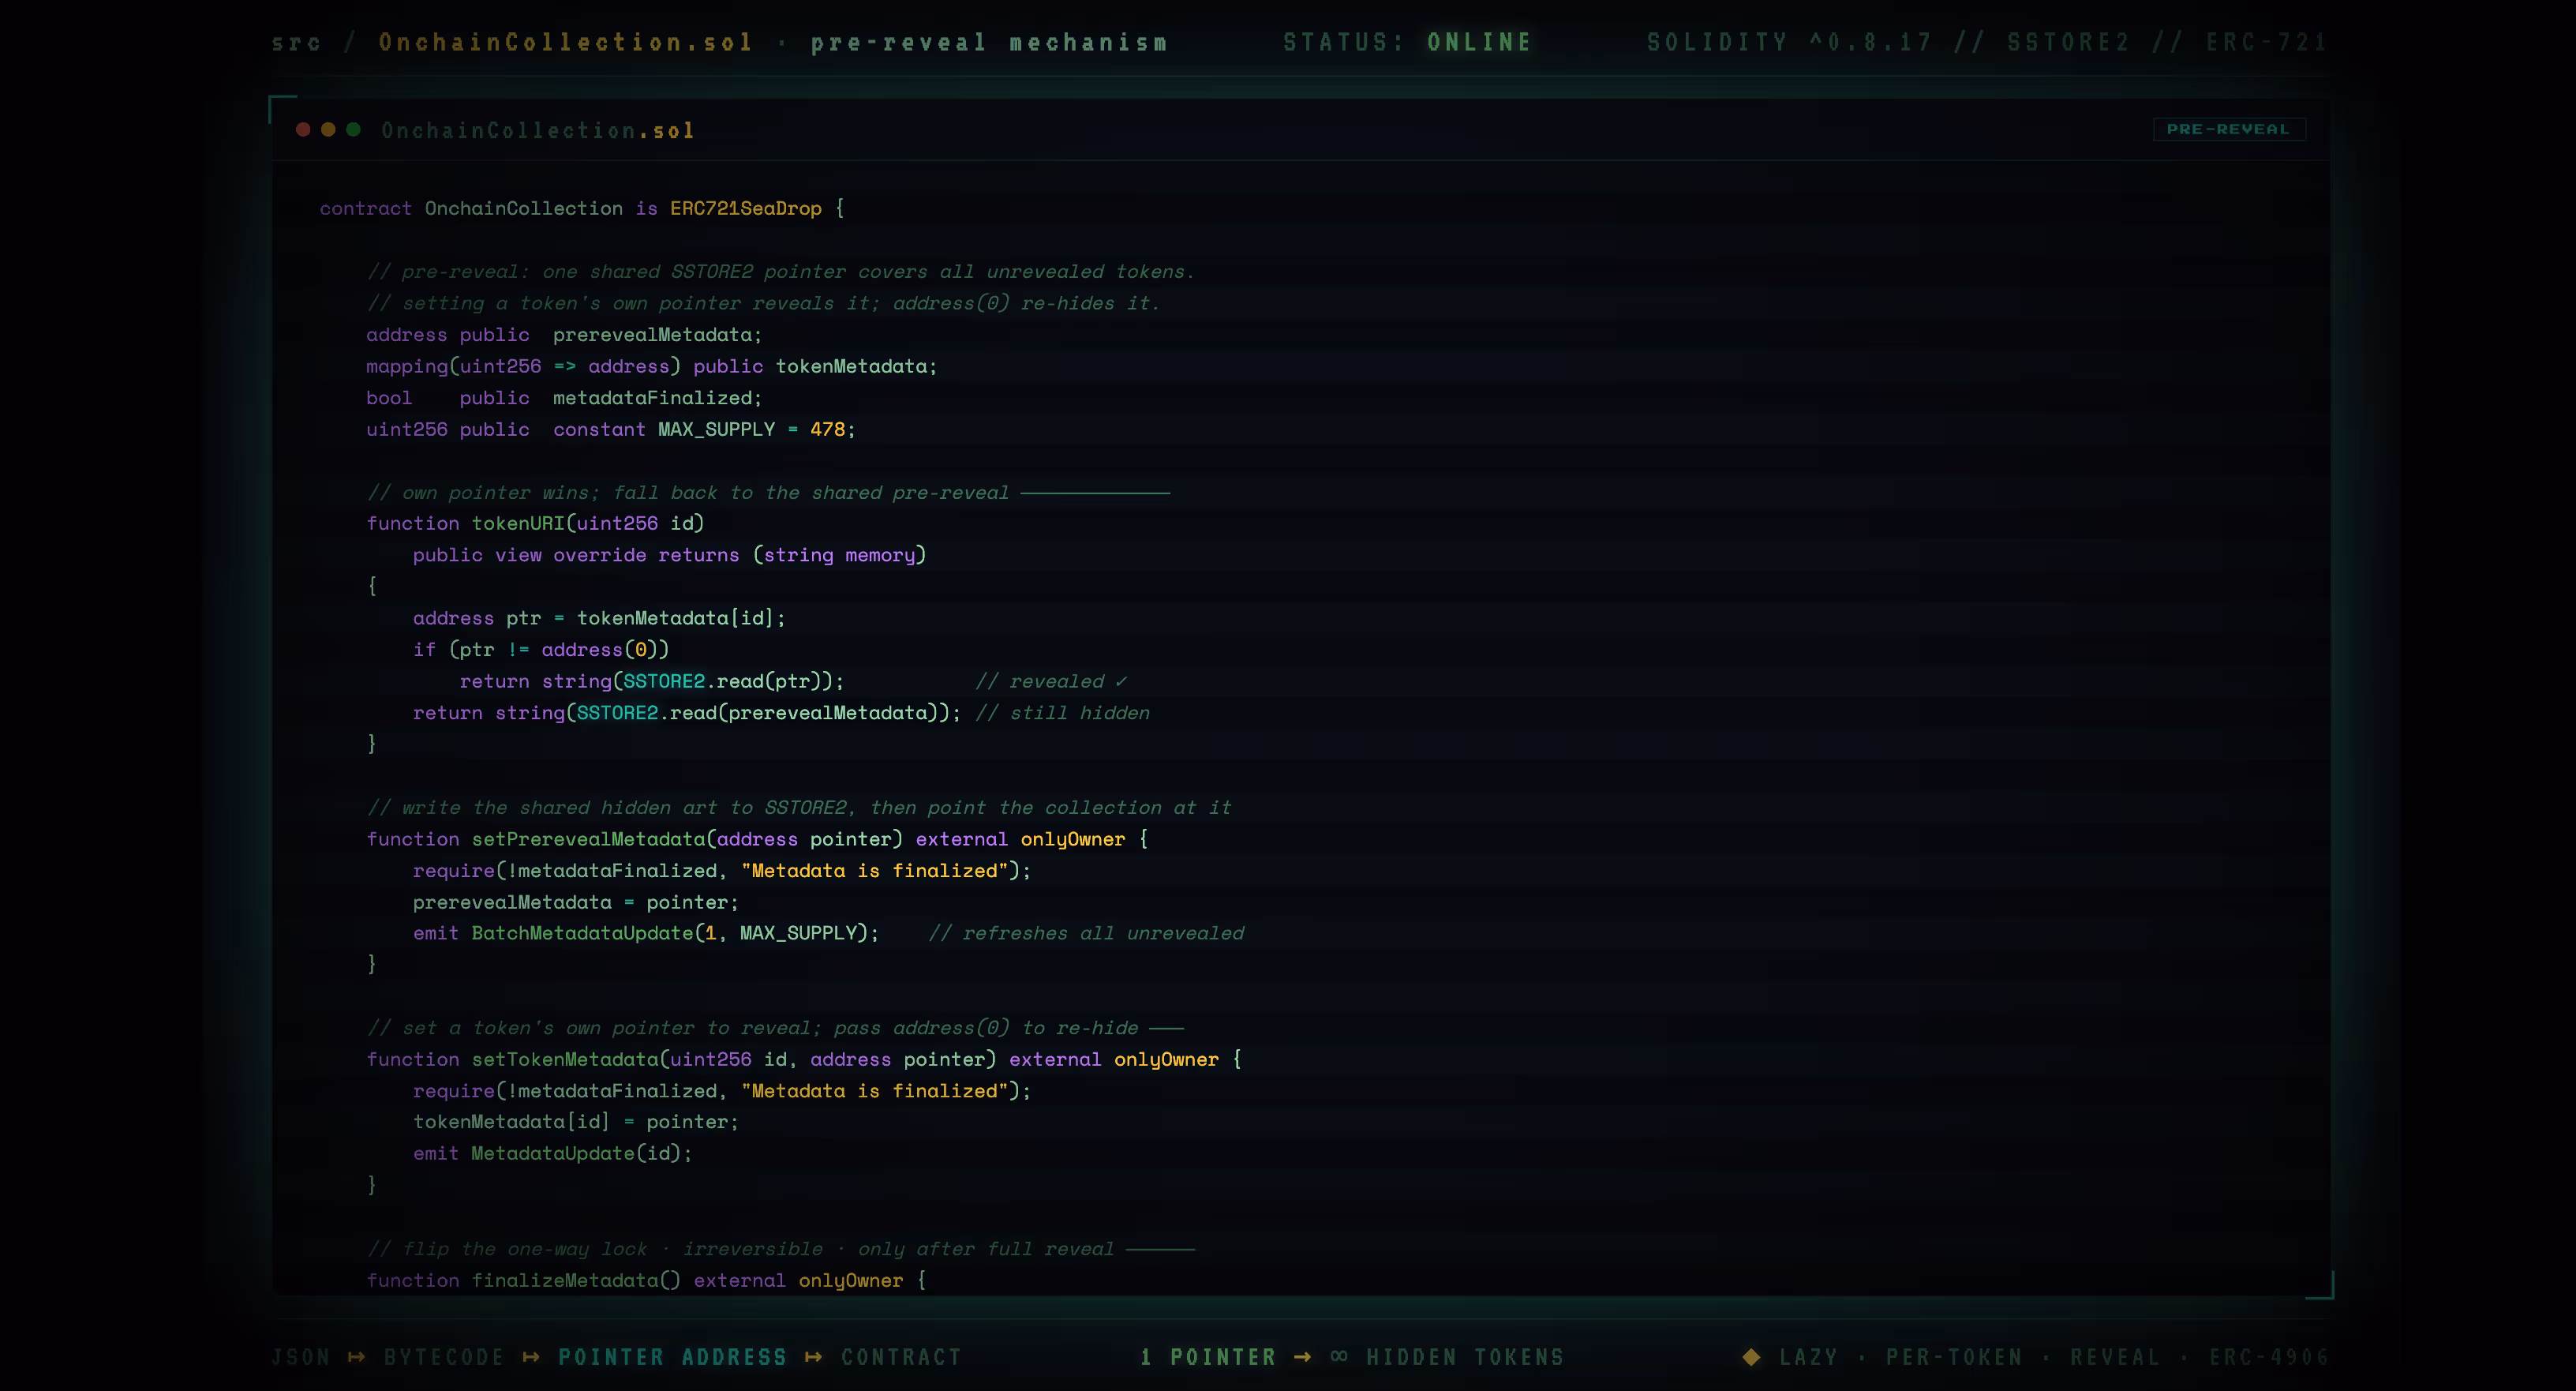Select OnchainCollection.sol in the top breadcrumb
This screenshot has height=1391, width=2576.
tap(565, 43)
